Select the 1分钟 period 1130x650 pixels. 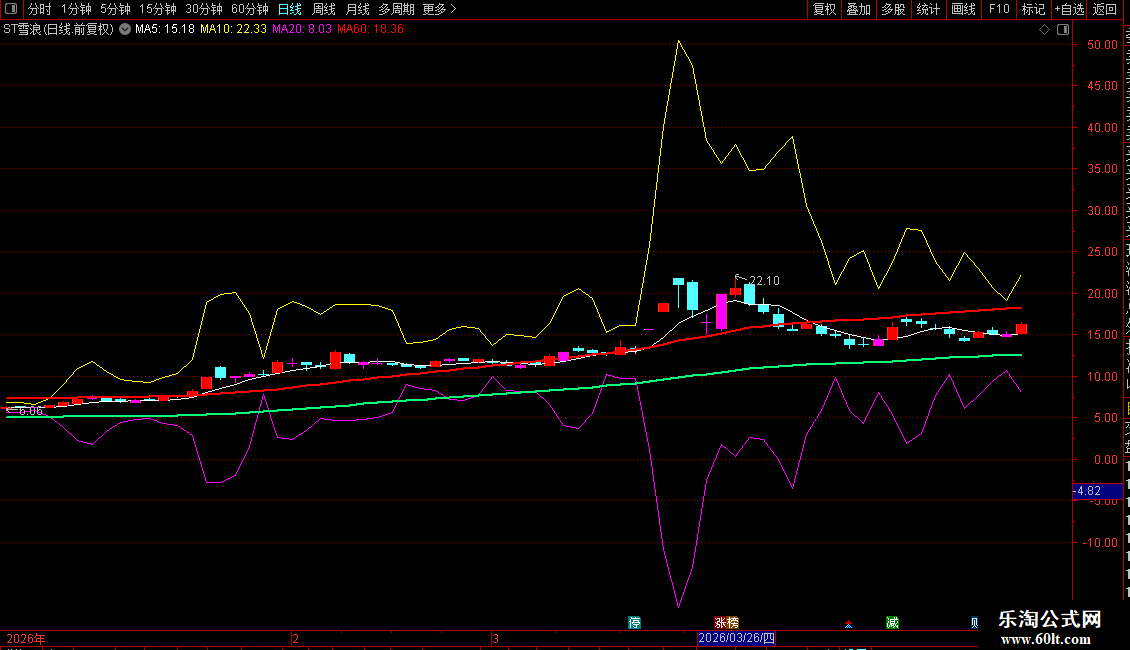(x=76, y=9)
